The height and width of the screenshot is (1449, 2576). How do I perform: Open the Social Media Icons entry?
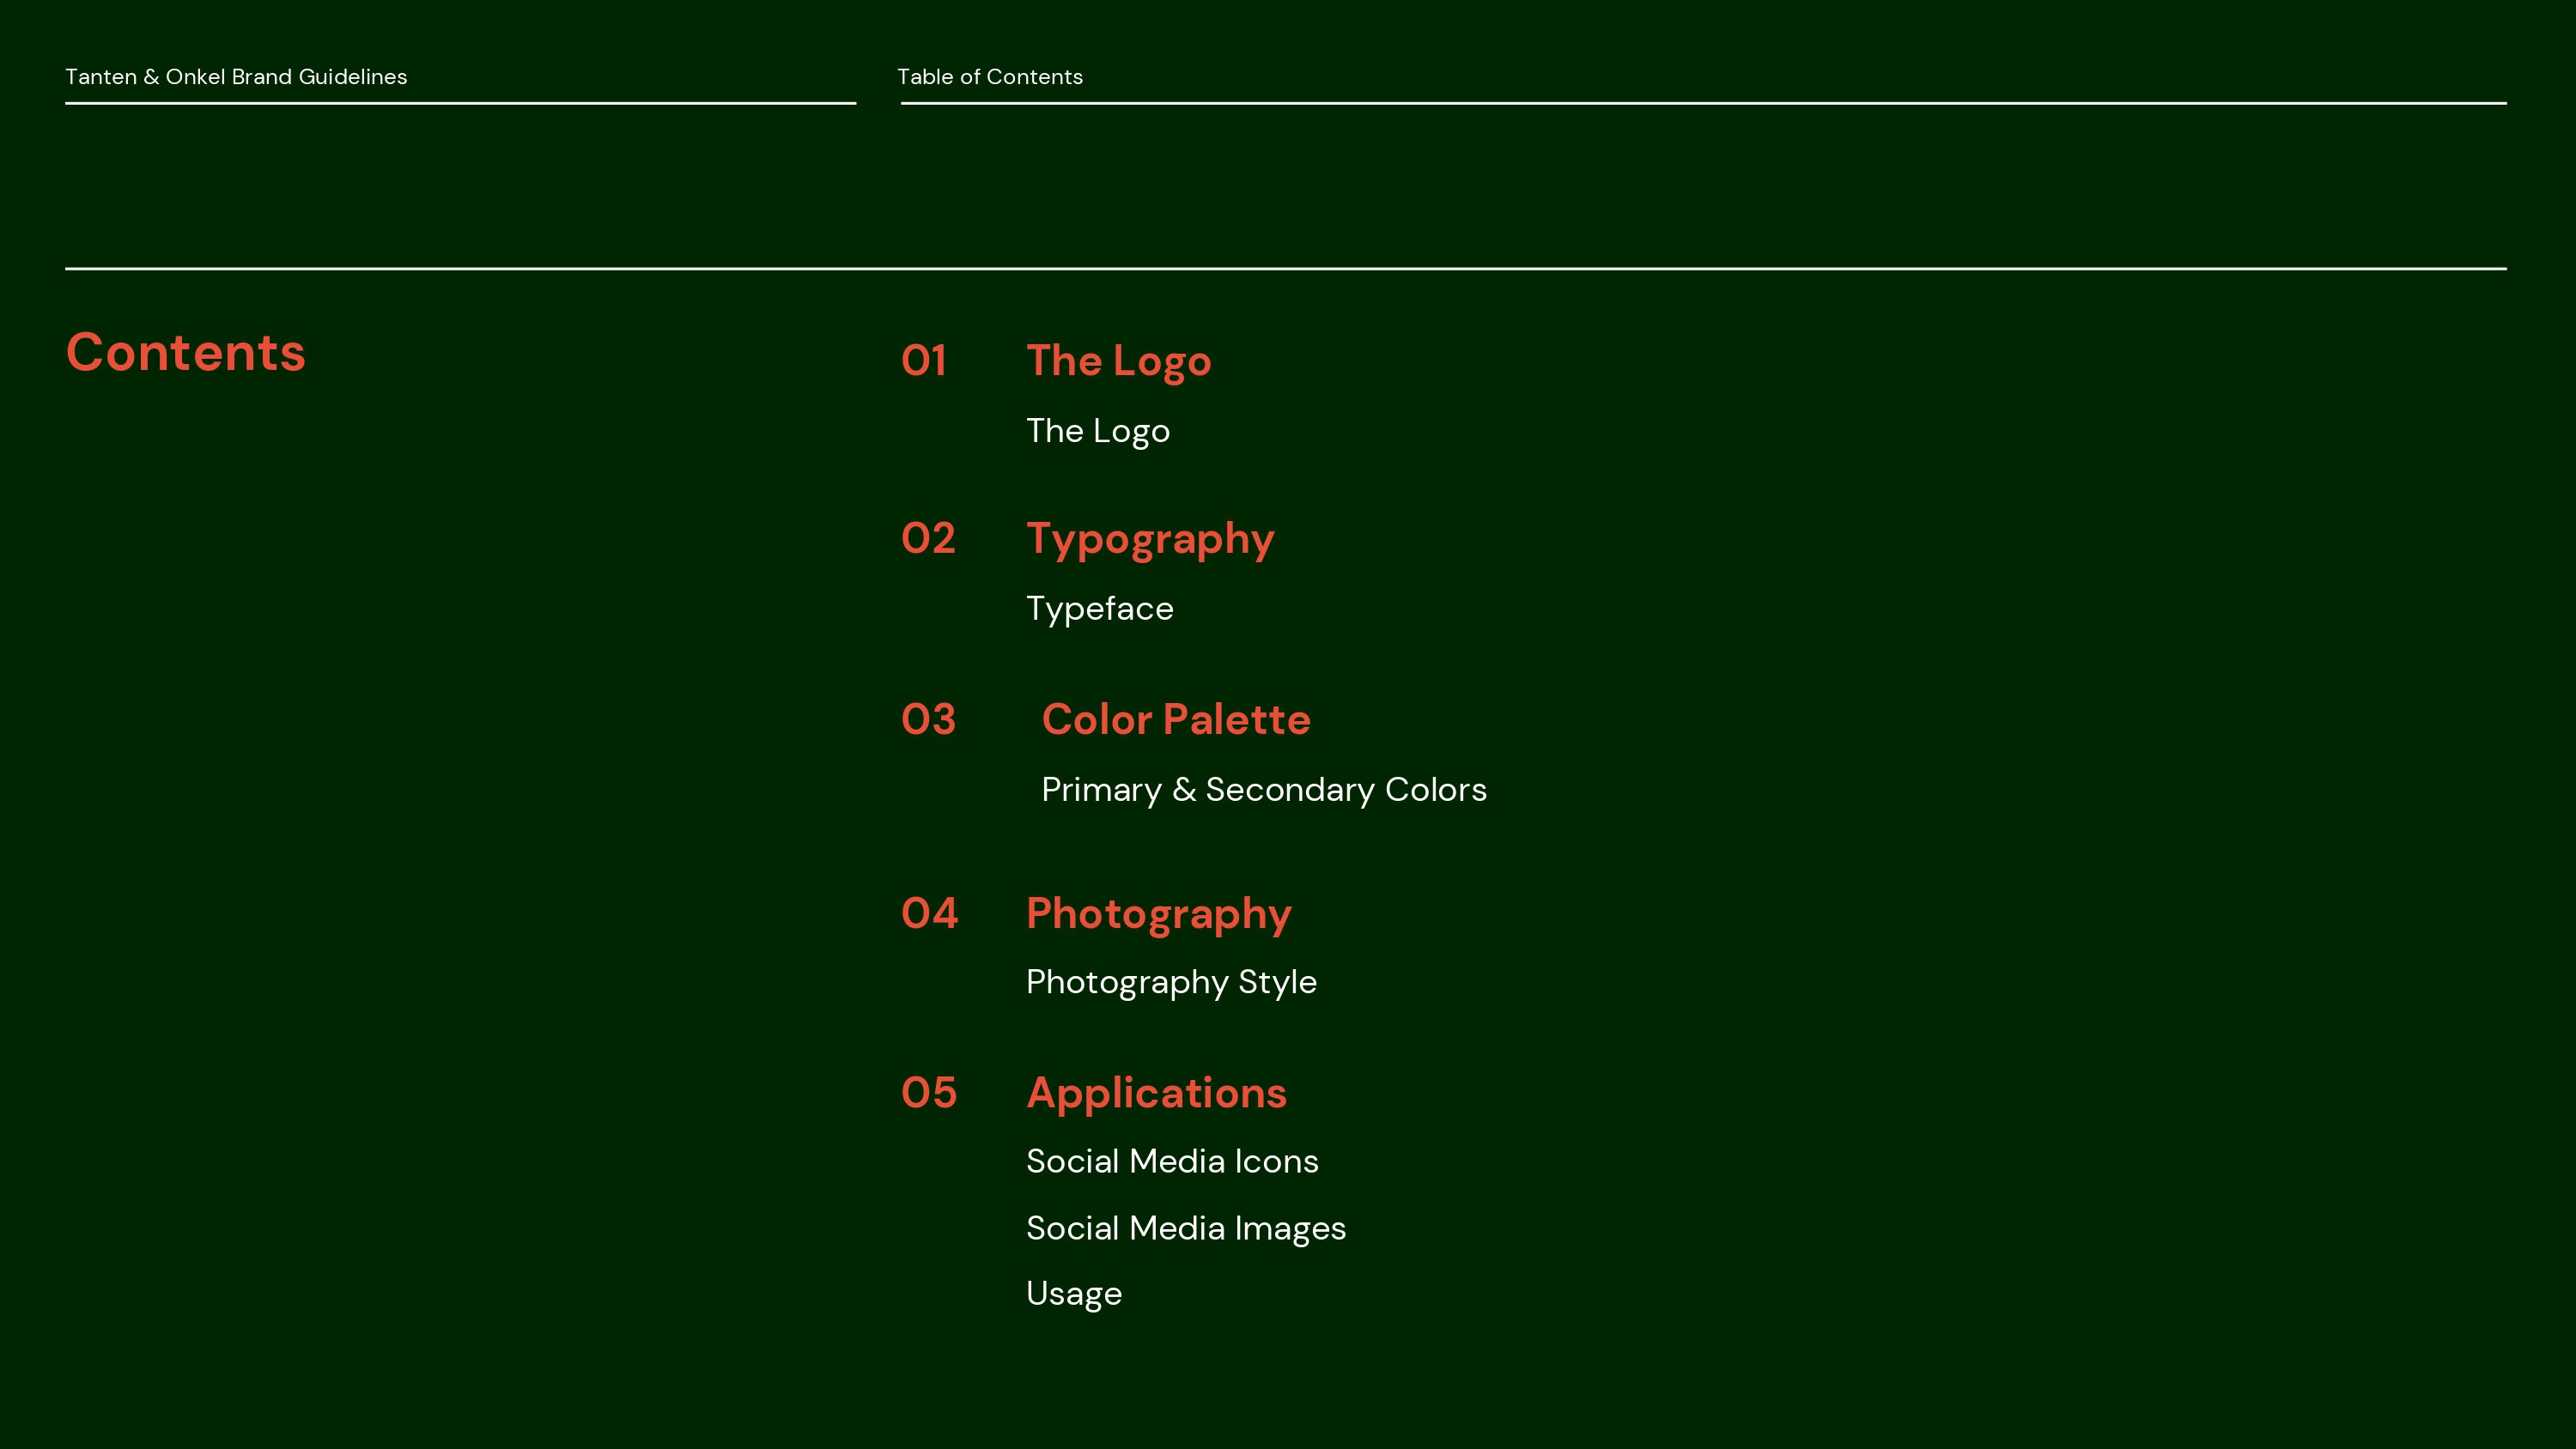1171,1161
